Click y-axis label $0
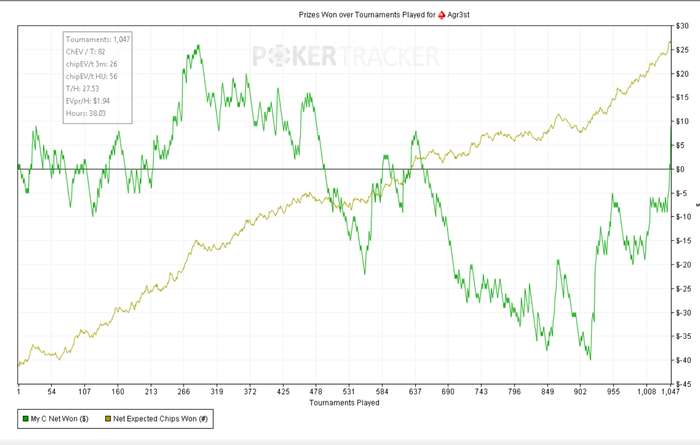Viewport: 700px width, 445px height. pyautogui.click(x=680, y=169)
